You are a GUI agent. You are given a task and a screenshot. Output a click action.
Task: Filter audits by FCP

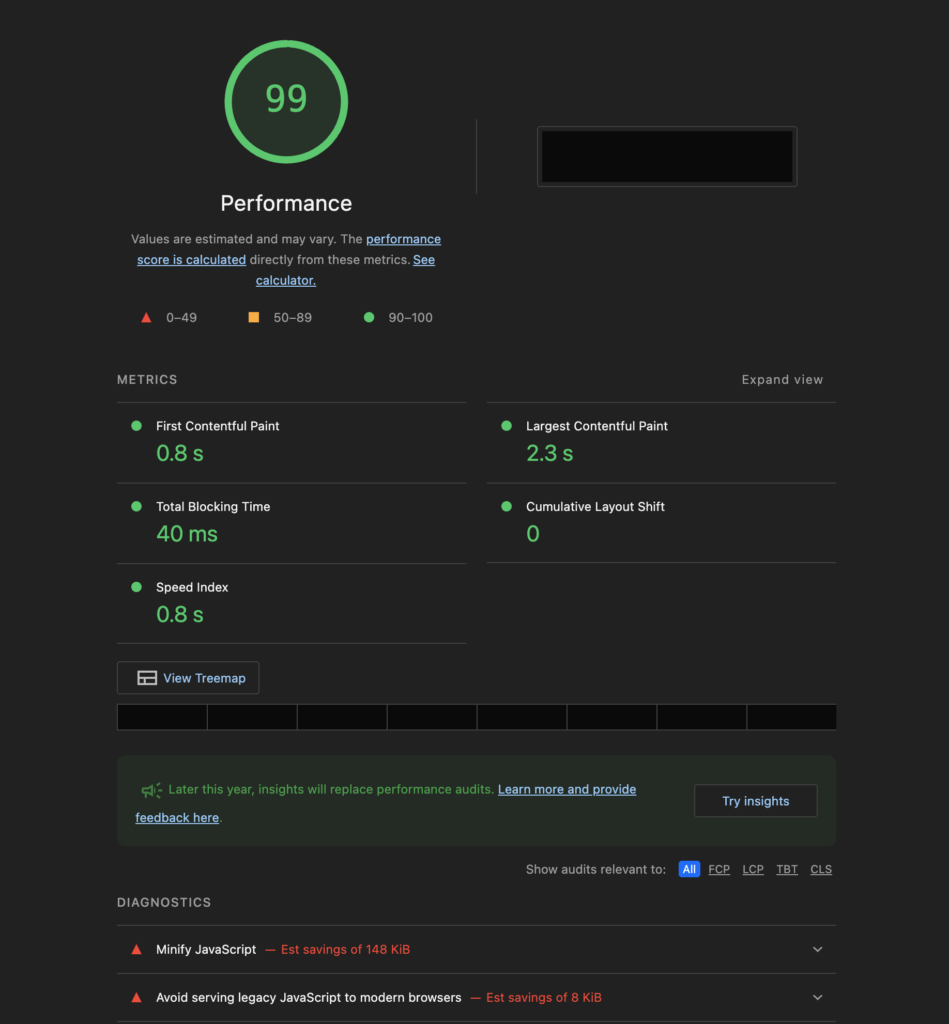[x=719, y=869]
